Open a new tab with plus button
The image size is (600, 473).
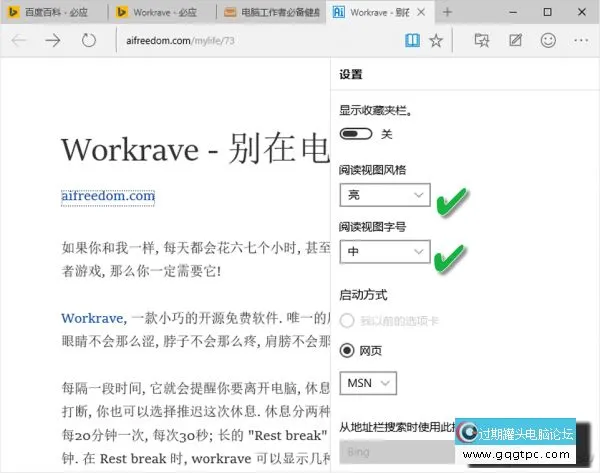point(447,12)
